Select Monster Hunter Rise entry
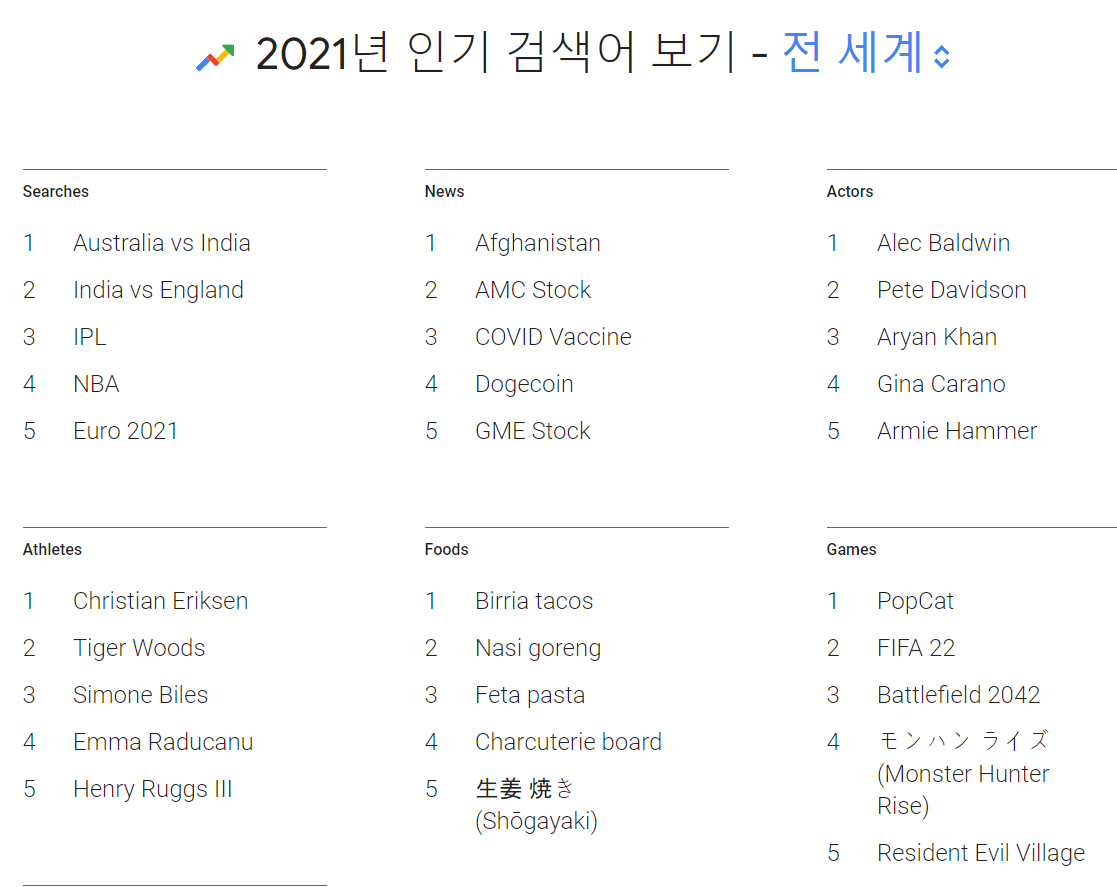1117x887 pixels. coord(963,774)
